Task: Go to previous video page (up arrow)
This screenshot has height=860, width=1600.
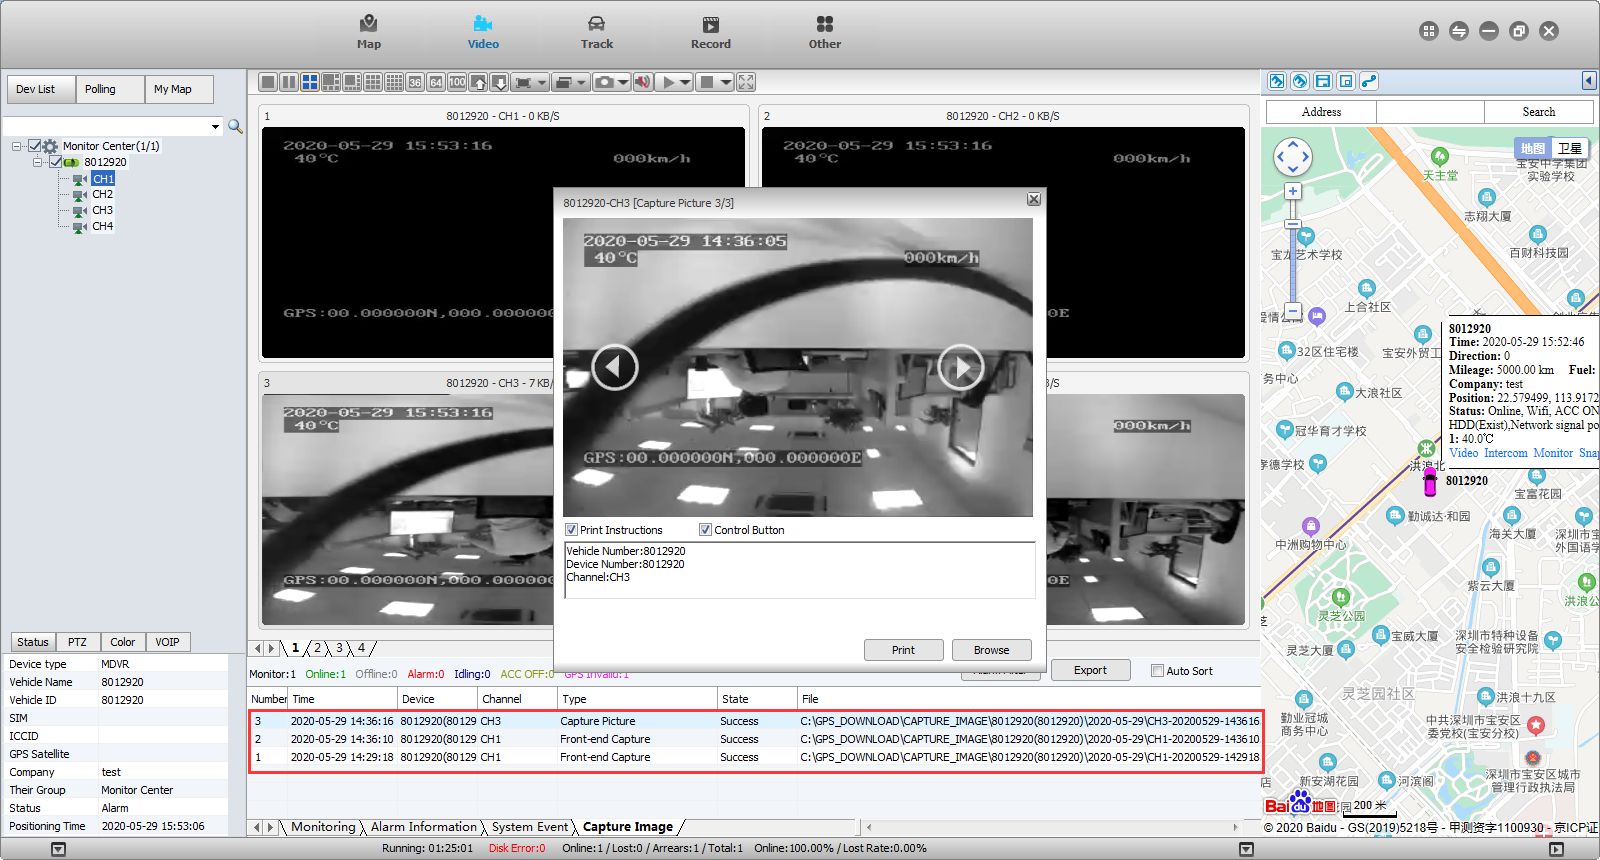Action: [x=478, y=82]
